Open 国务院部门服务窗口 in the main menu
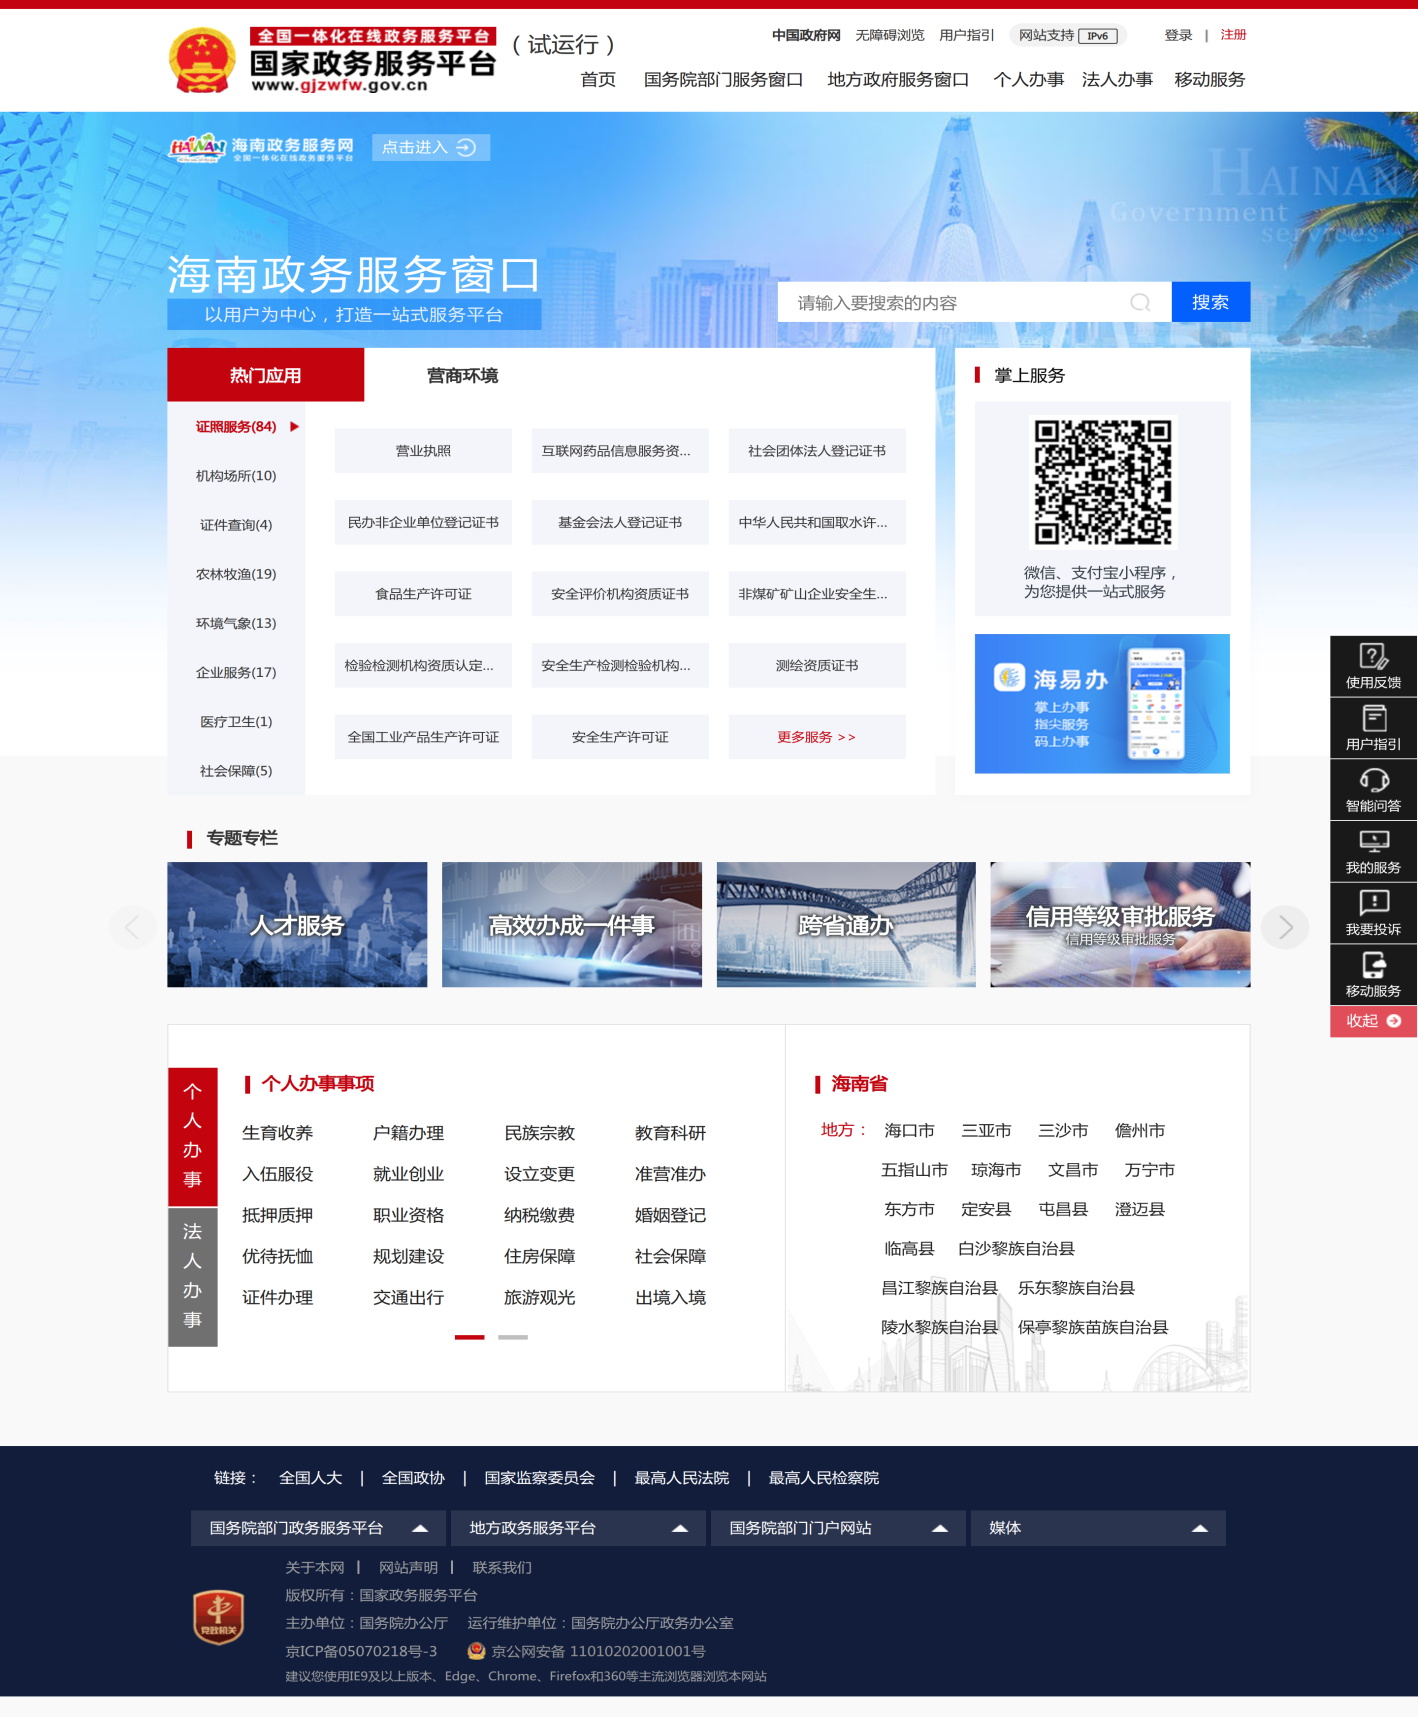 (x=723, y=80)
